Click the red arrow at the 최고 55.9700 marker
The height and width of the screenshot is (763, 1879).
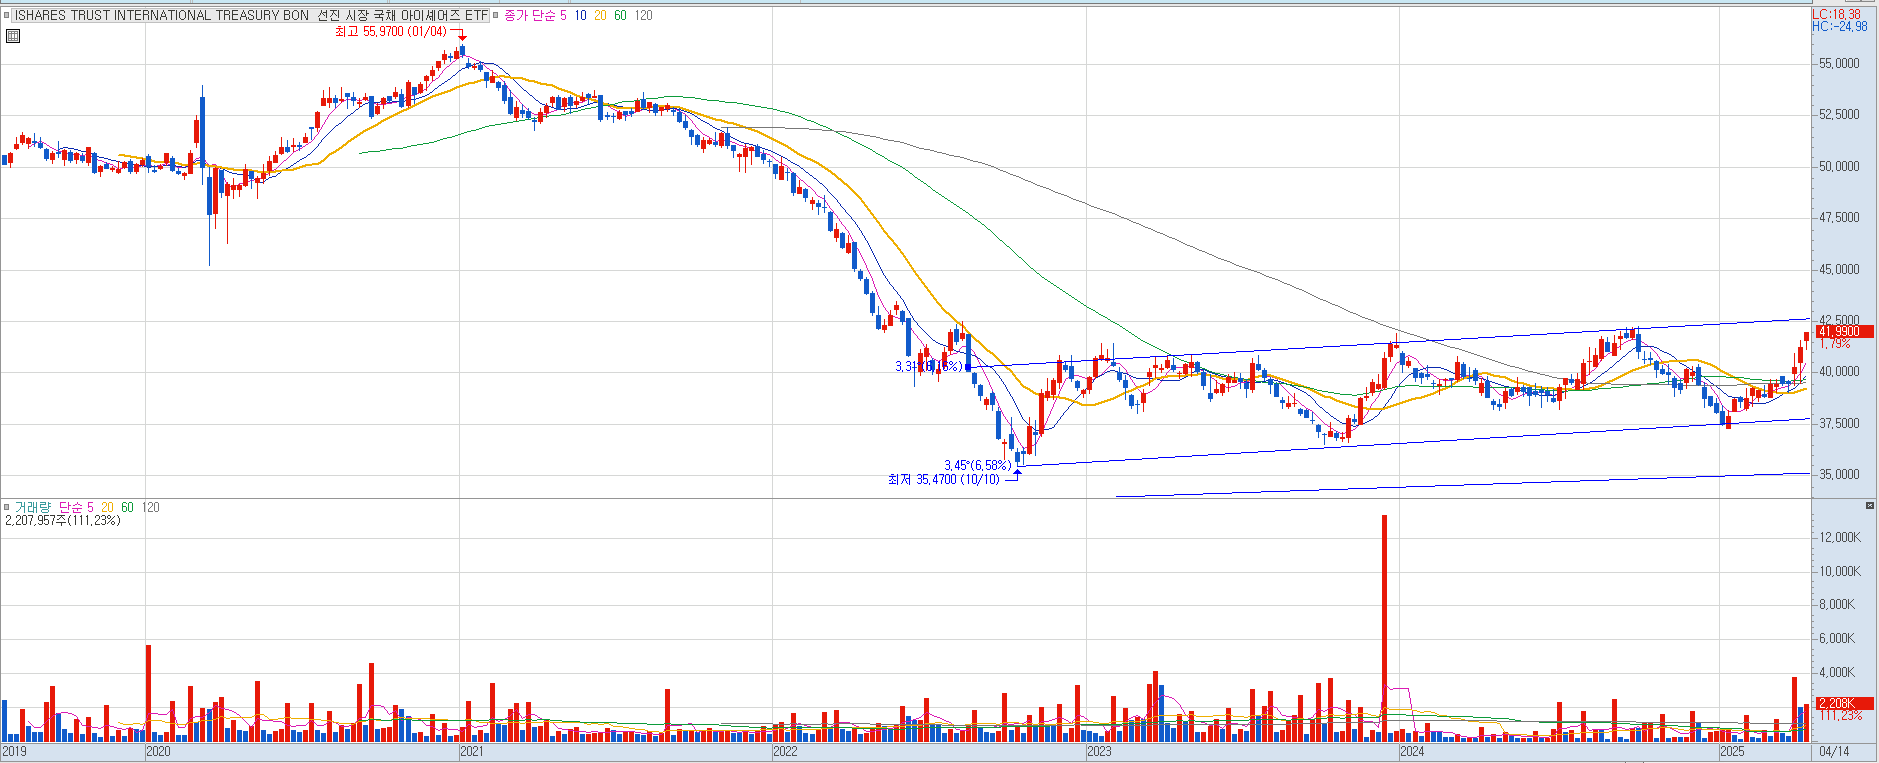pos(460,37)
